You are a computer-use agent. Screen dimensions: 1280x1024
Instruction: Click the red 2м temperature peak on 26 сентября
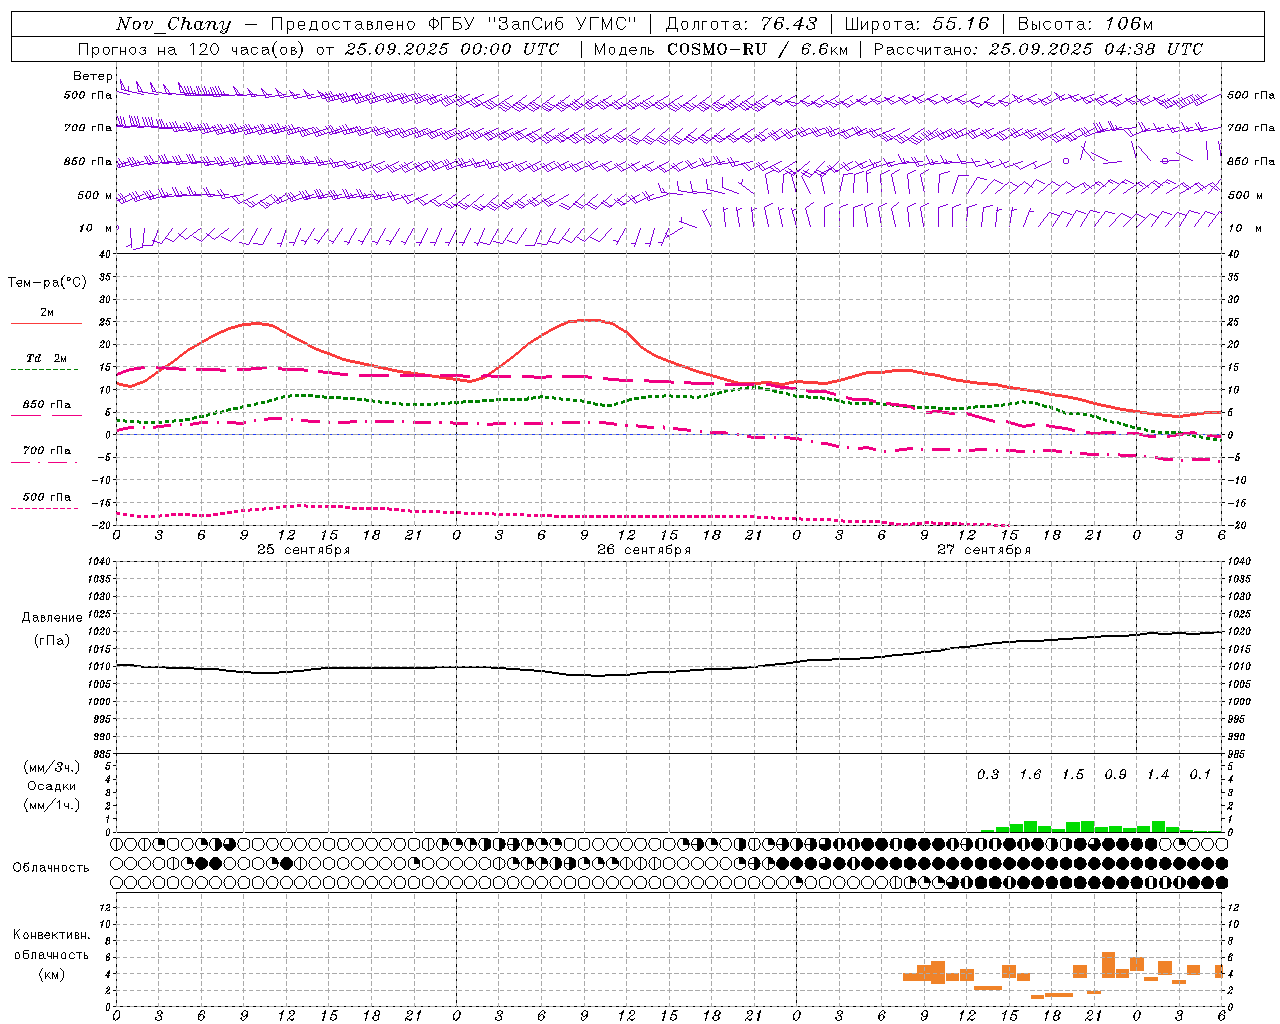(x=590, y=320)
